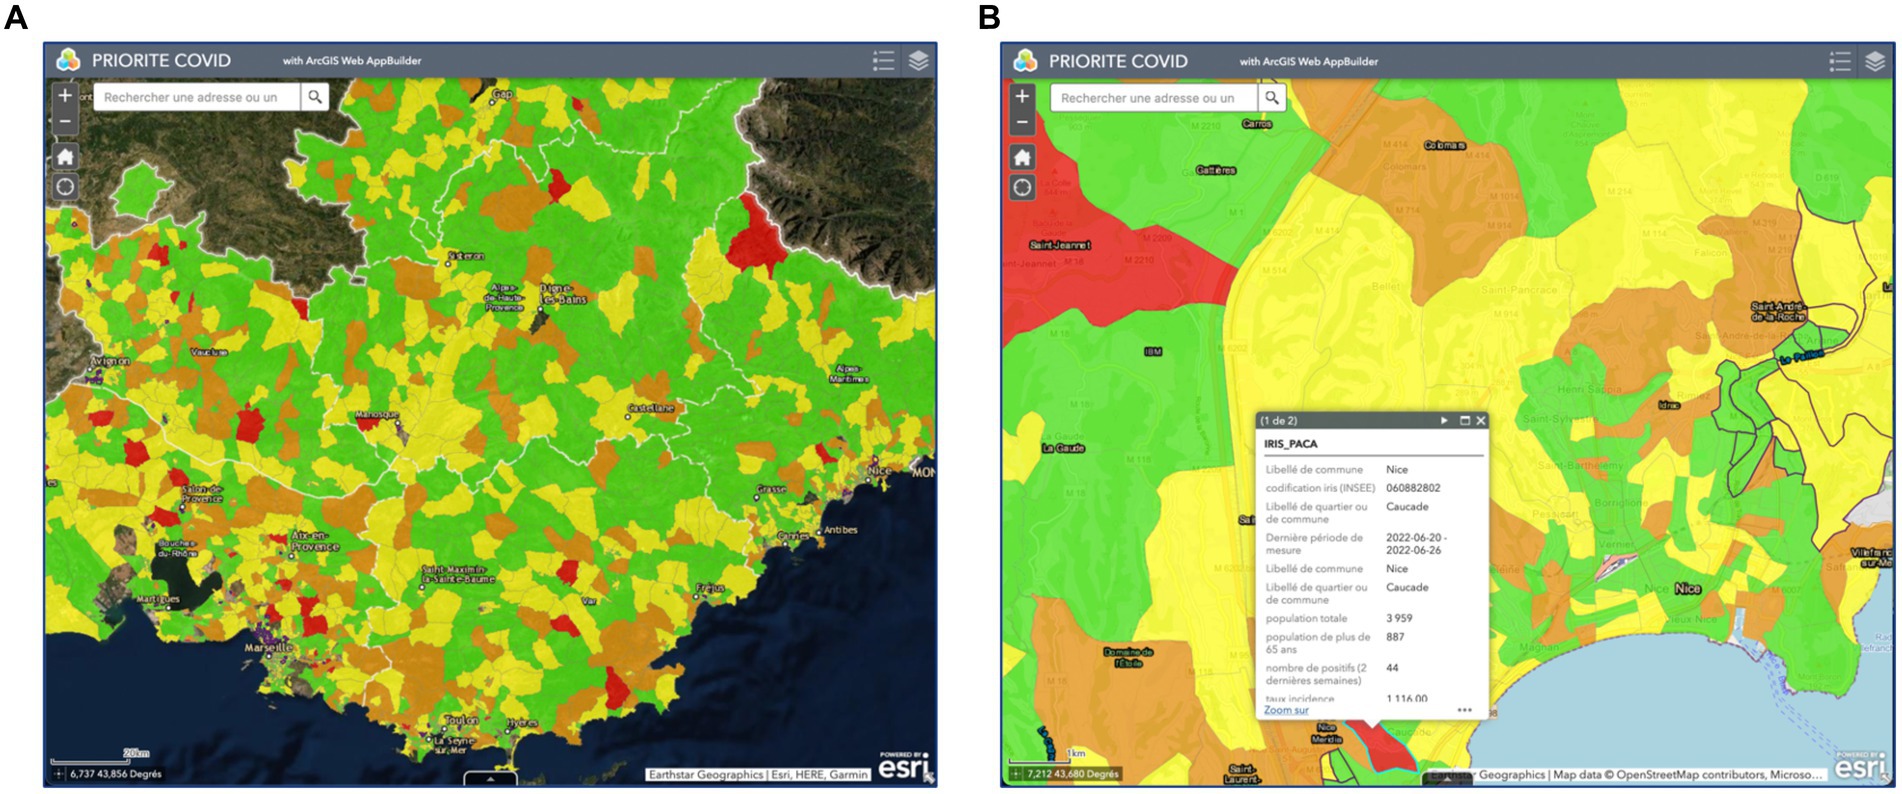
Task: Zoom out on map in panel A
Action: click(65, 121)
